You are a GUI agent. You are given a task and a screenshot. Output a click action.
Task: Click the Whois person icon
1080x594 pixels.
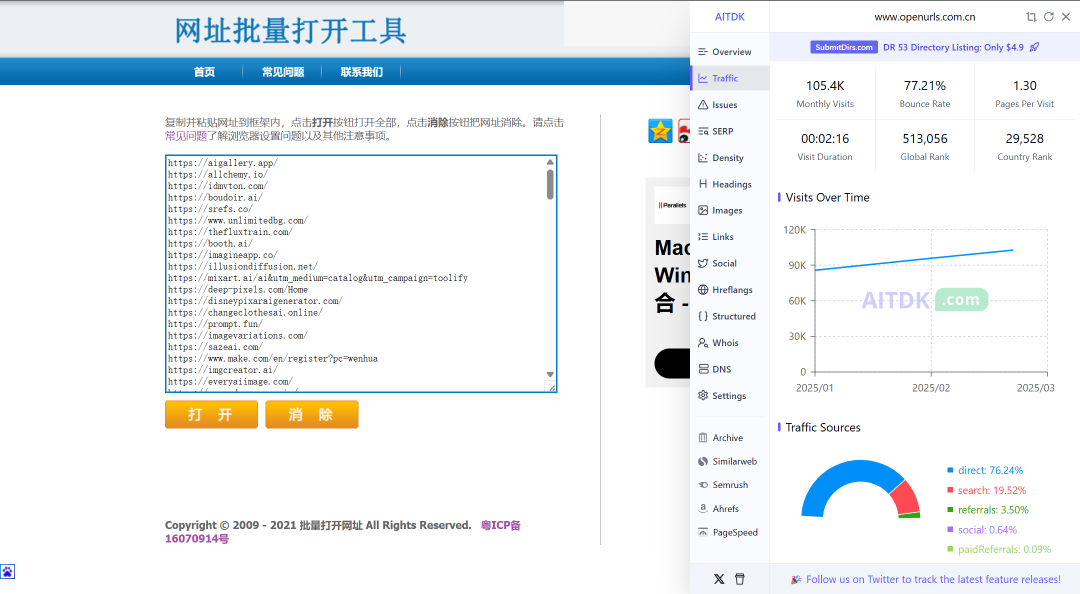tap(703, 342)
